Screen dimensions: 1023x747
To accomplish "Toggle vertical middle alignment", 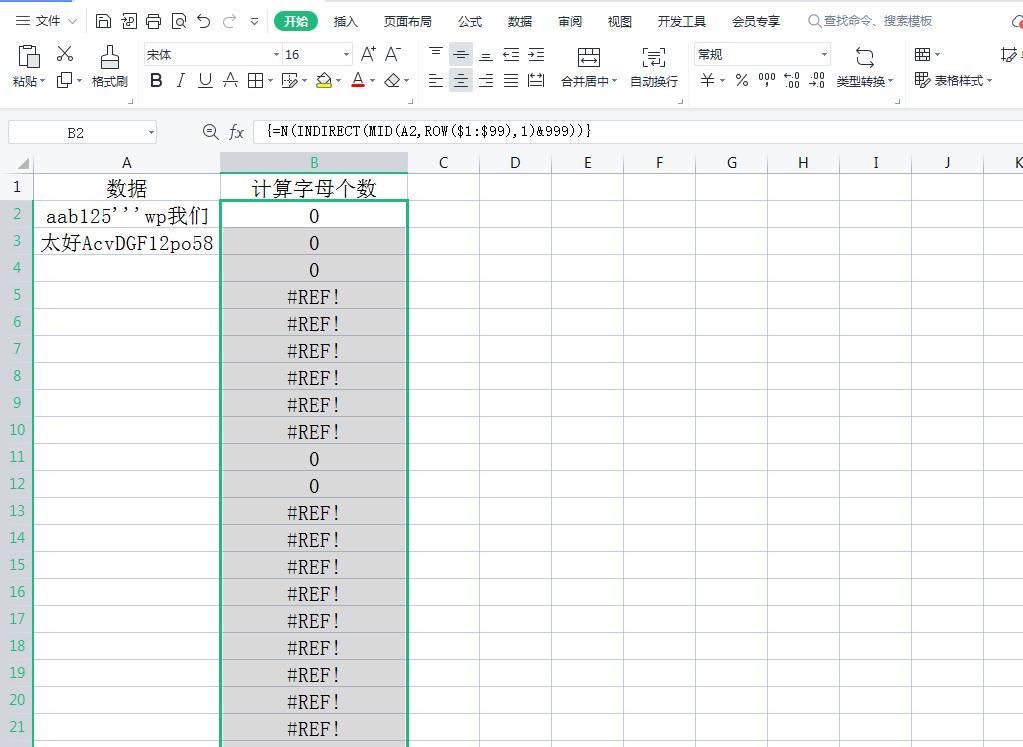I will (x=461, y=54).
